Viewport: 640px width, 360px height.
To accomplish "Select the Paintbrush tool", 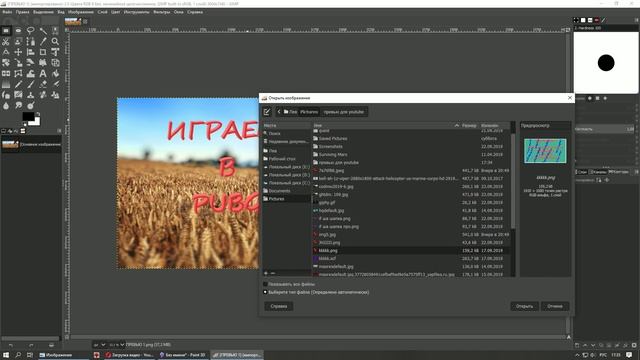I will 31,84.
